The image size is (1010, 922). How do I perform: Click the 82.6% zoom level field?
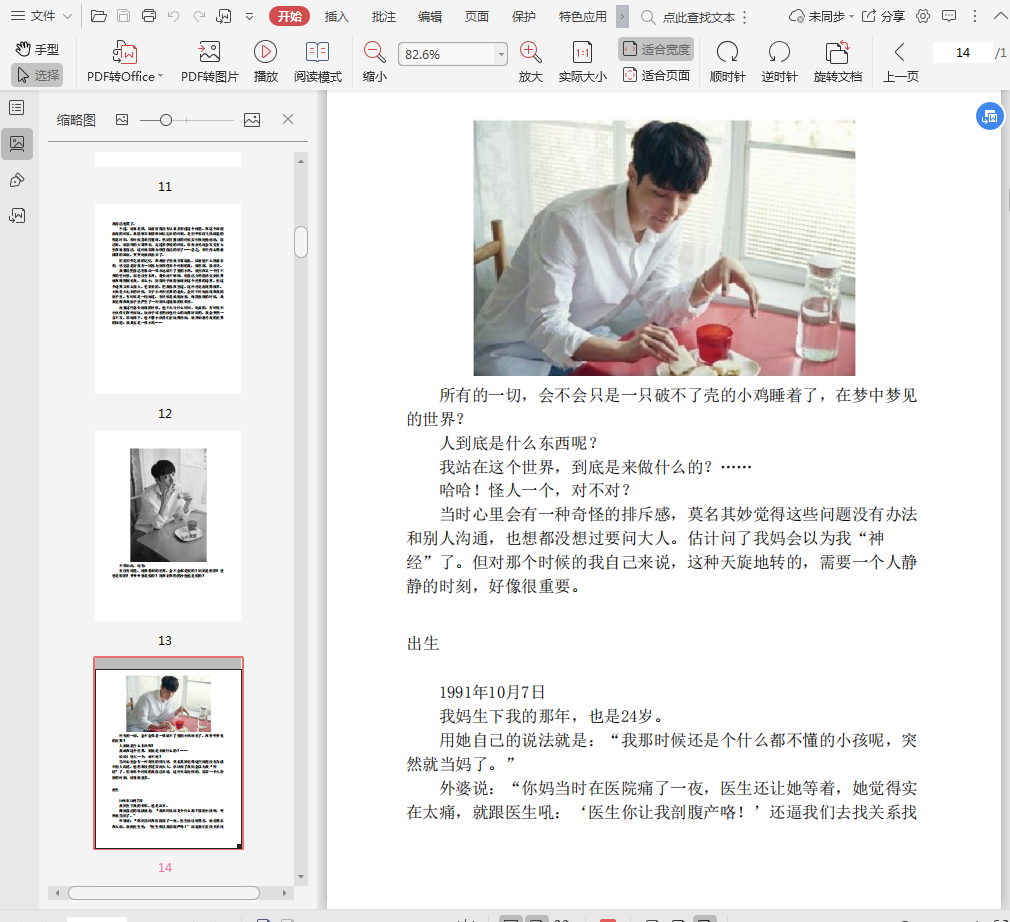coord(446,54)
